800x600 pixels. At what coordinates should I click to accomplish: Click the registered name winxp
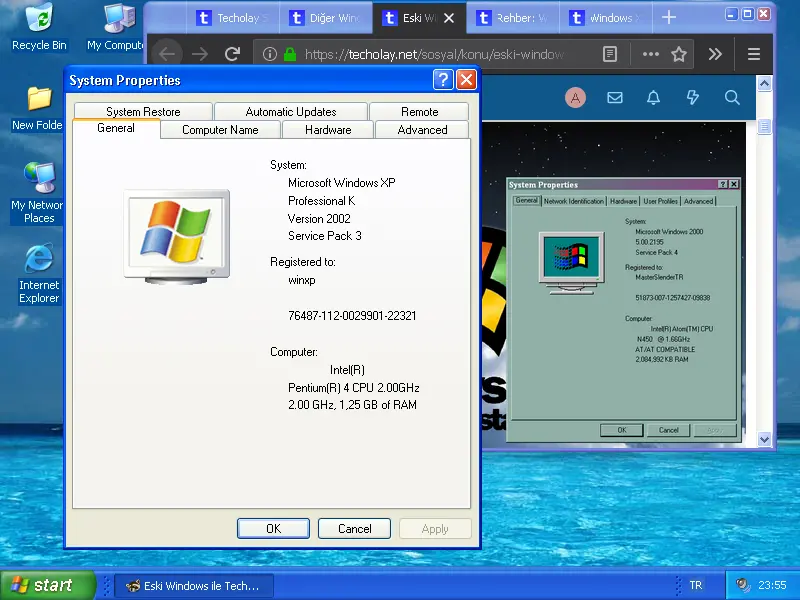pos(302,280)
